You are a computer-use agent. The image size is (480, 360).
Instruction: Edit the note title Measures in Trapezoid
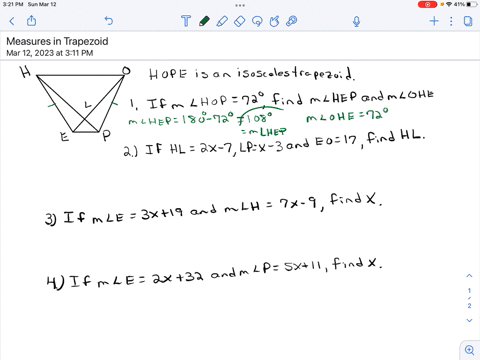pos(57,41)
